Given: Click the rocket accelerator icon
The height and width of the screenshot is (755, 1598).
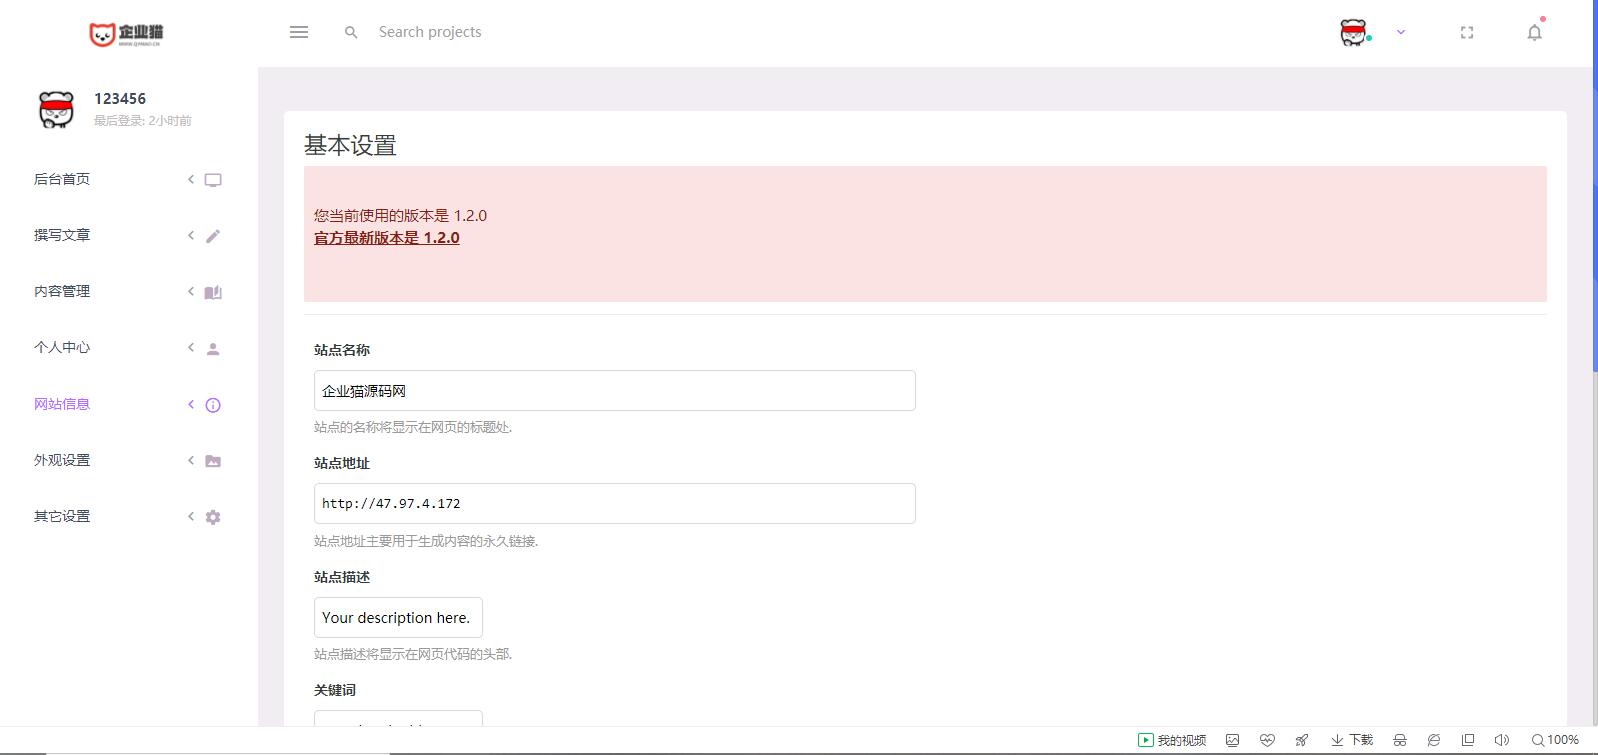Looking at the screenshot, I should click(x=1301, y=740).
